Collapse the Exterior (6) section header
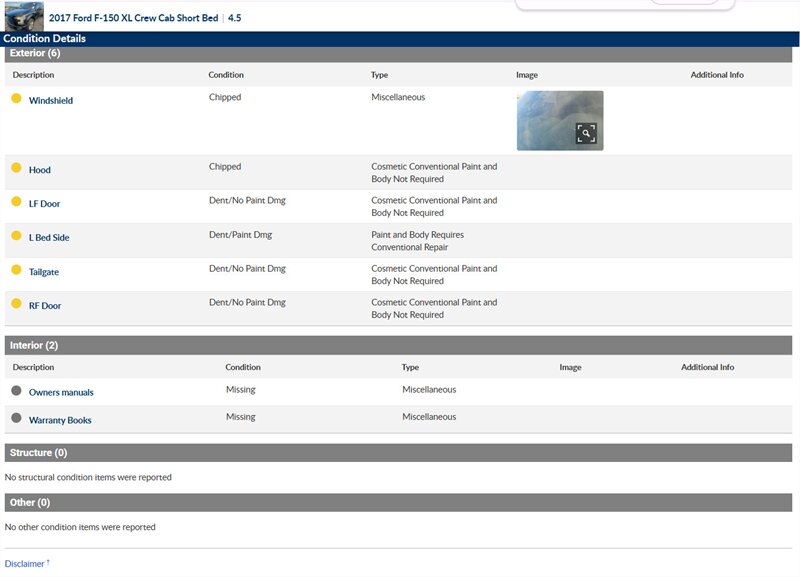800x577 pixels. [x=398, y=54]
